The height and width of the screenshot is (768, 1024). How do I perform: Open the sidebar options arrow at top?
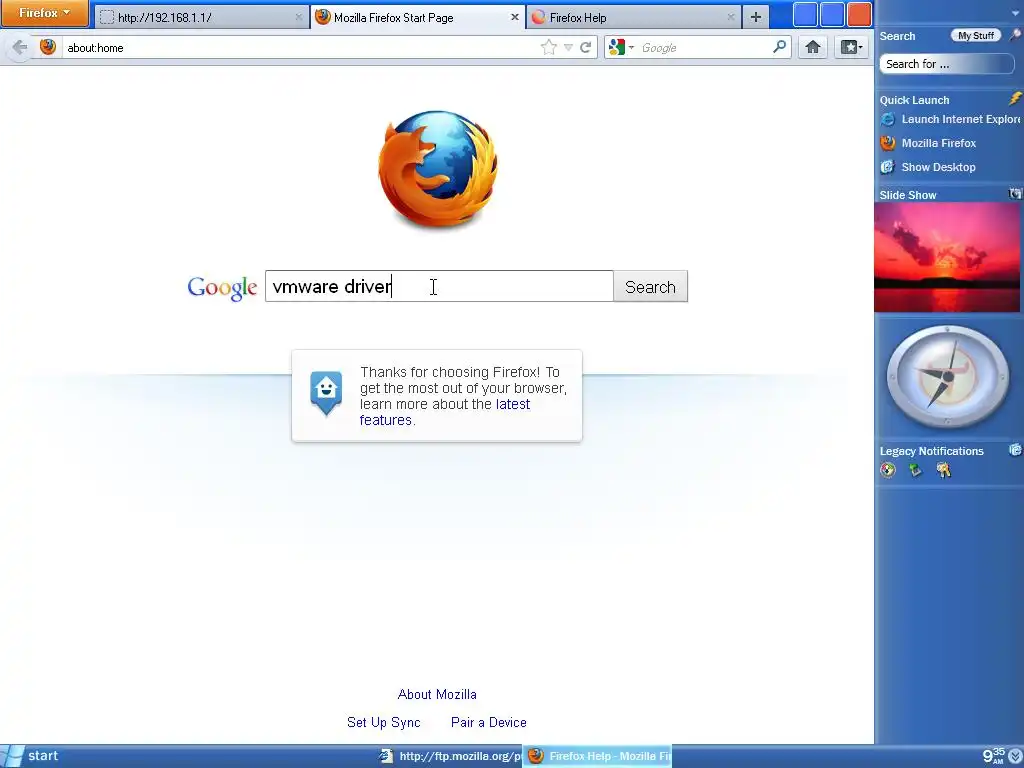pos(1016,12)
